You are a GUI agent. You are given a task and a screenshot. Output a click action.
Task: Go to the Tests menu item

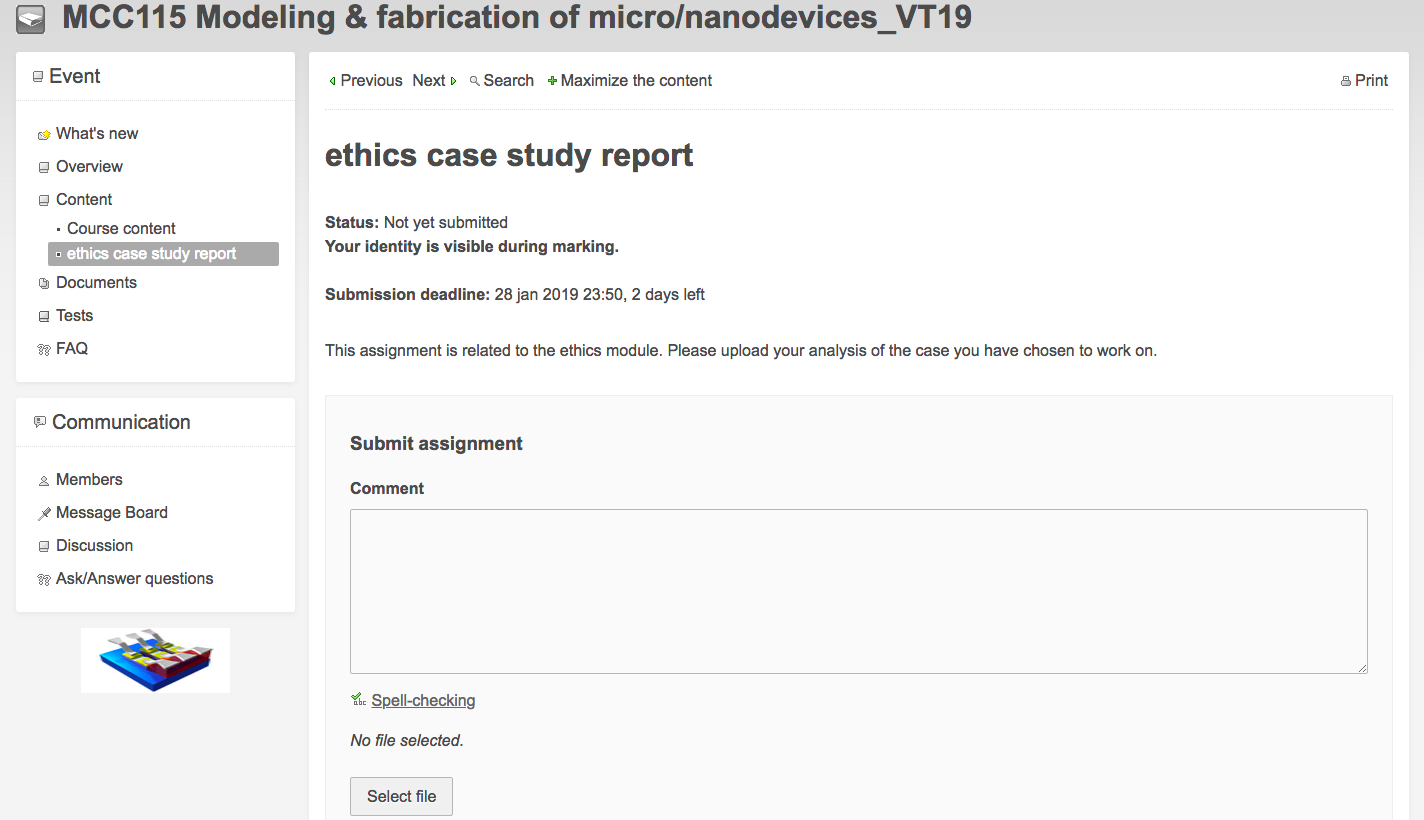pos(74,315)
